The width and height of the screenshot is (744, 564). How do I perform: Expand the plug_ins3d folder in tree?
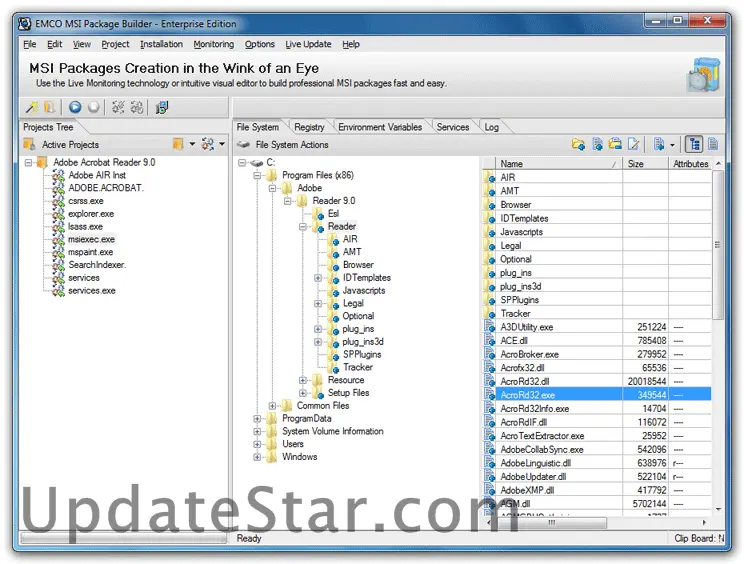pos(318,342)
